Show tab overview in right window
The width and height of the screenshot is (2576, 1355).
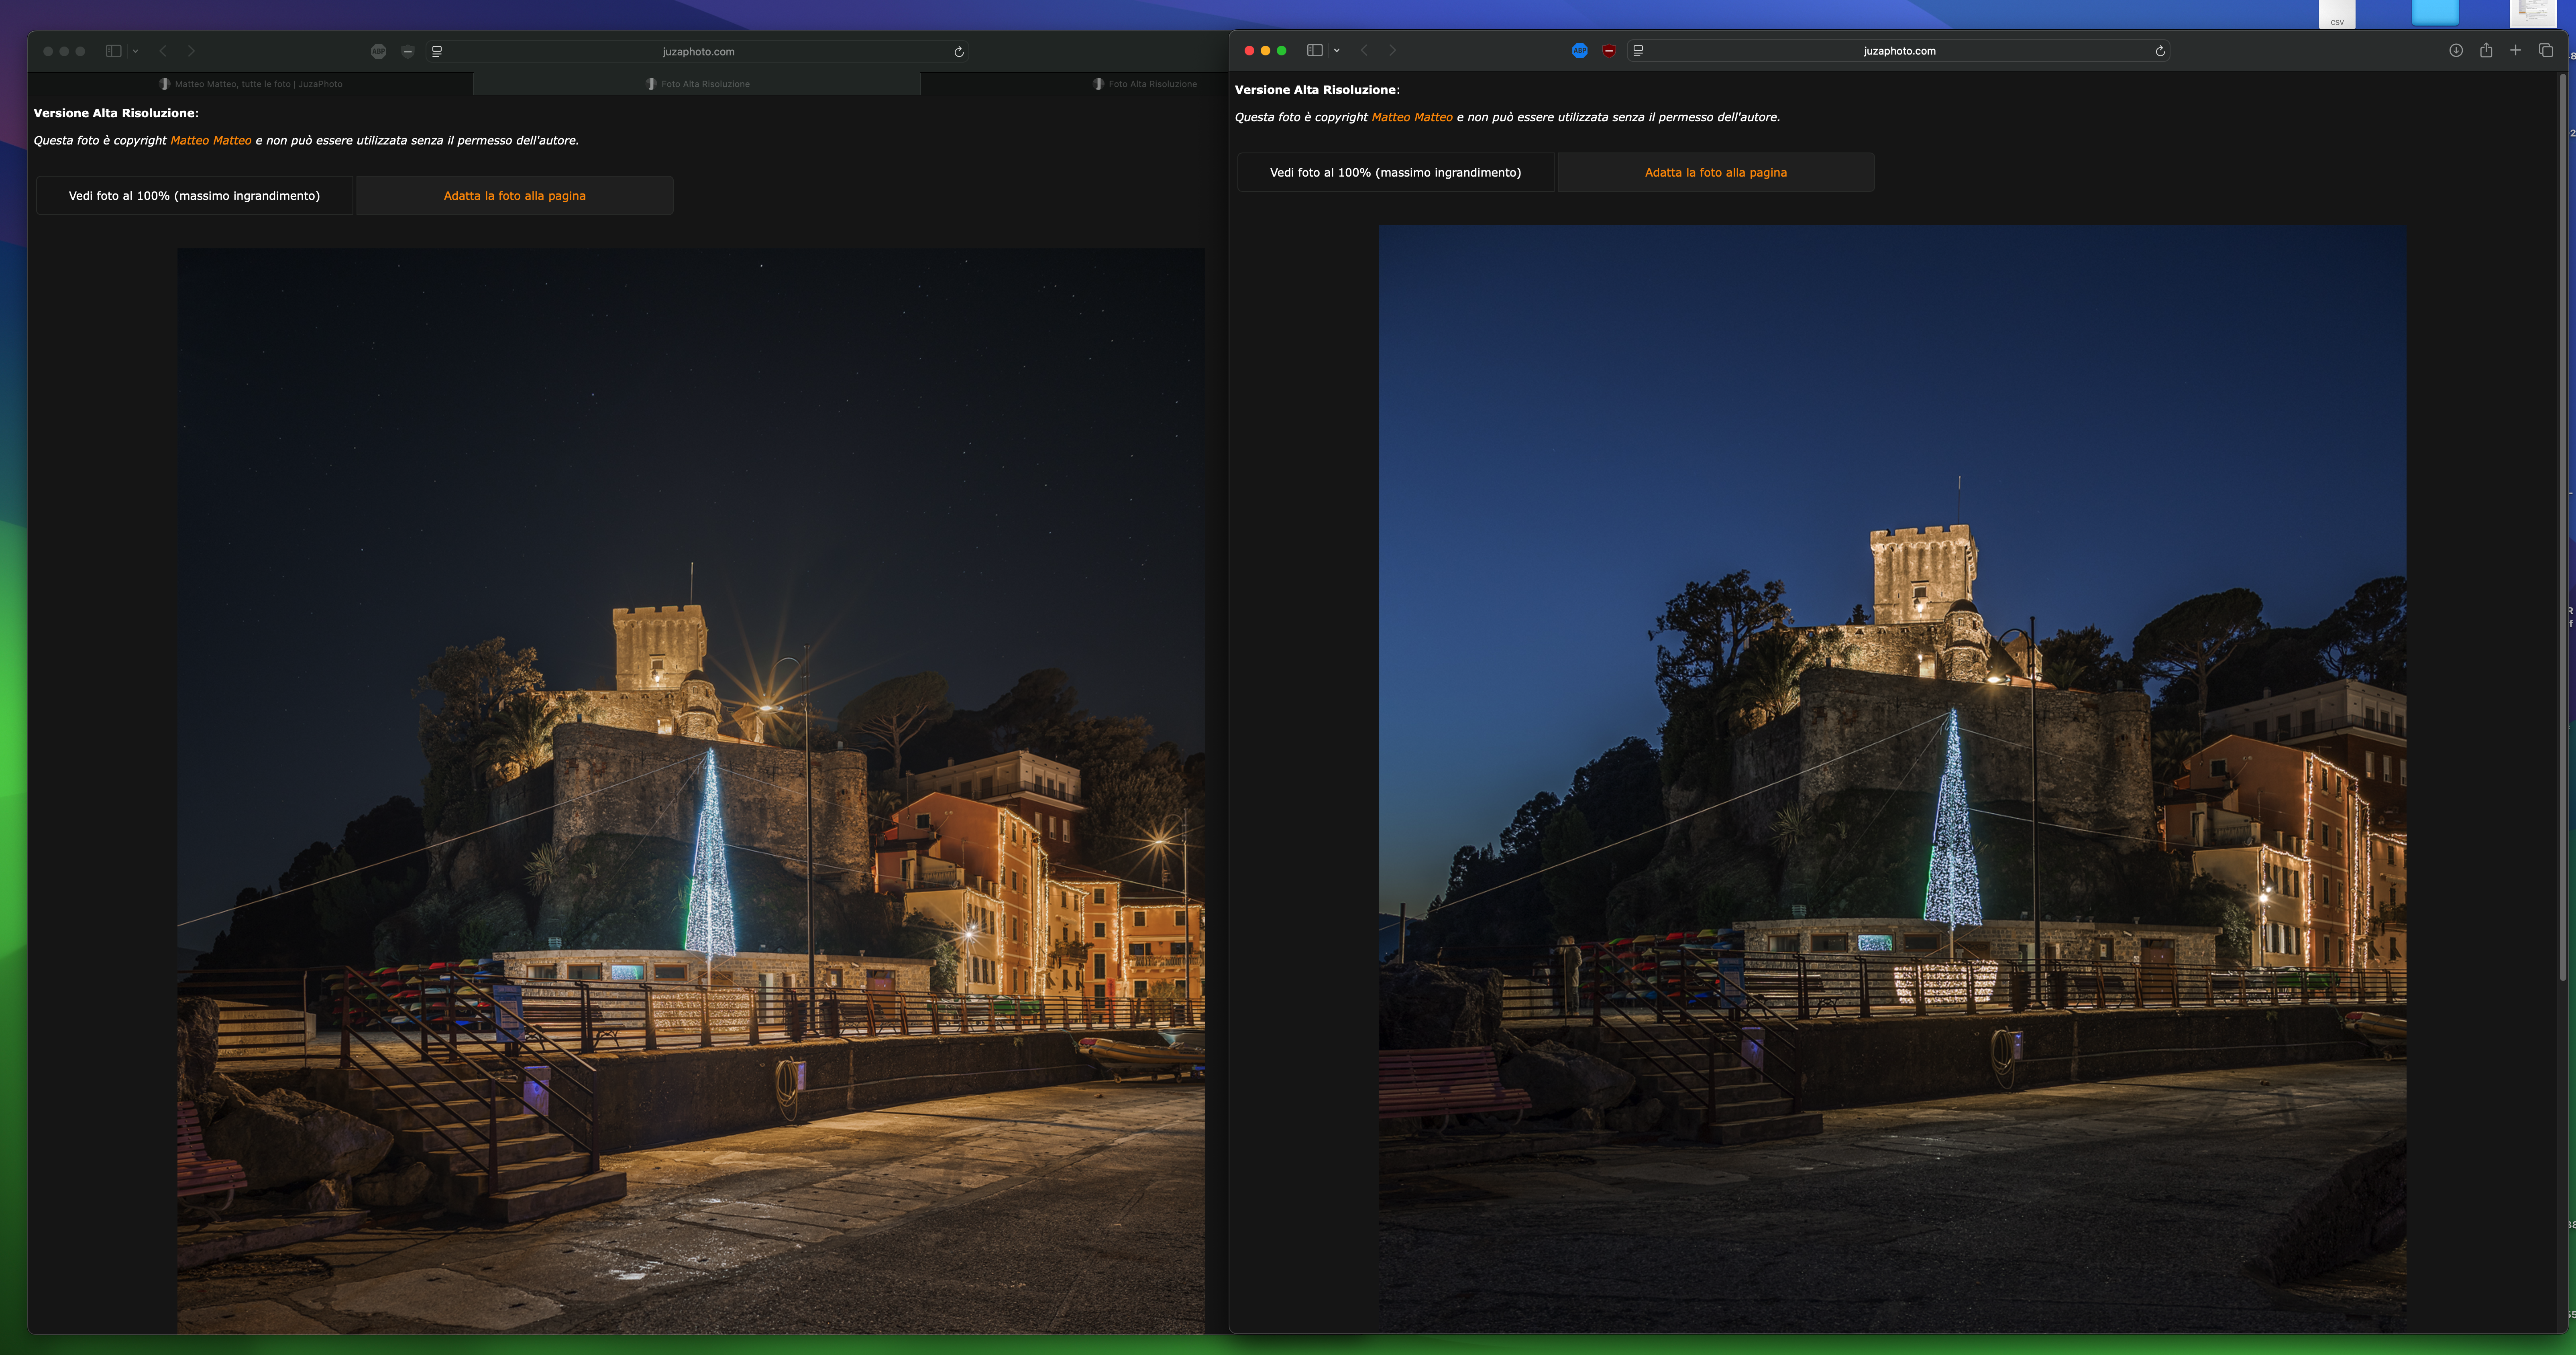[2545, 51]
